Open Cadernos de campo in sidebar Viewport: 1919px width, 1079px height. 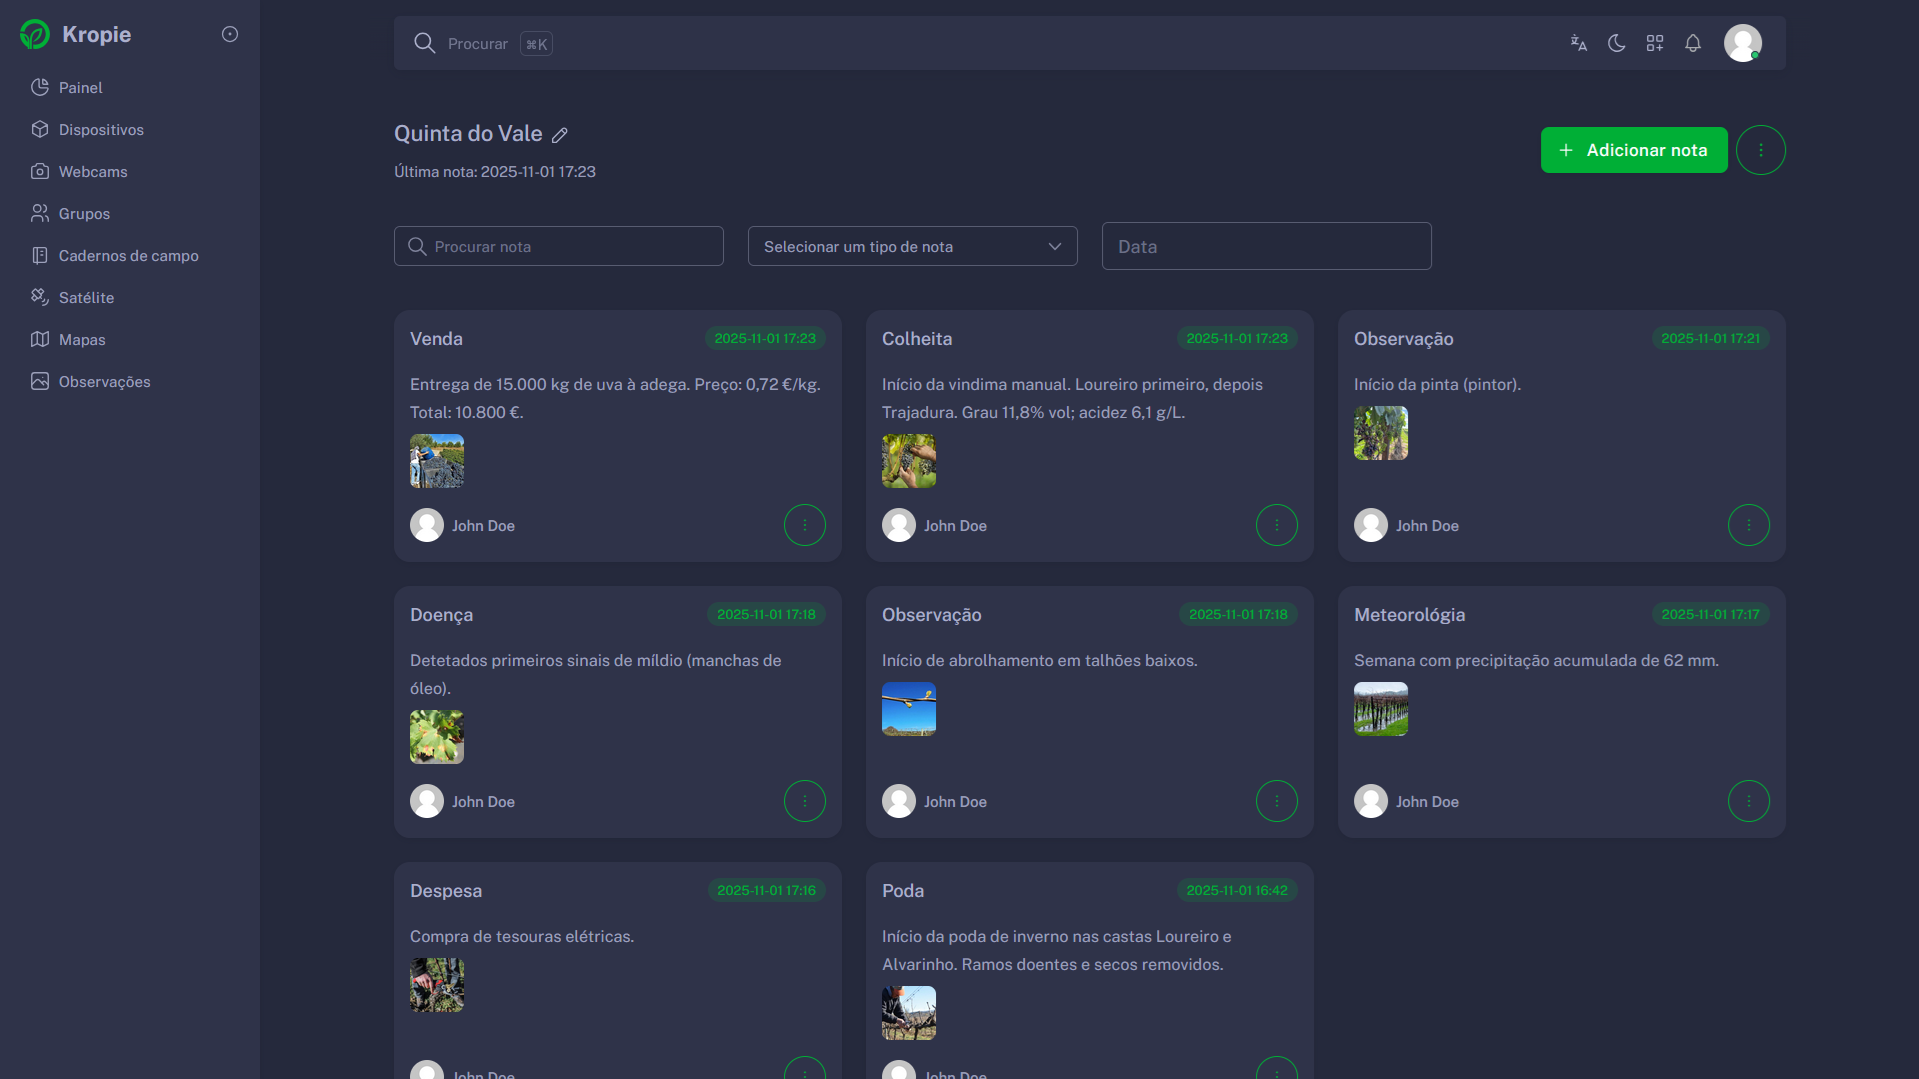click(128, 256)
